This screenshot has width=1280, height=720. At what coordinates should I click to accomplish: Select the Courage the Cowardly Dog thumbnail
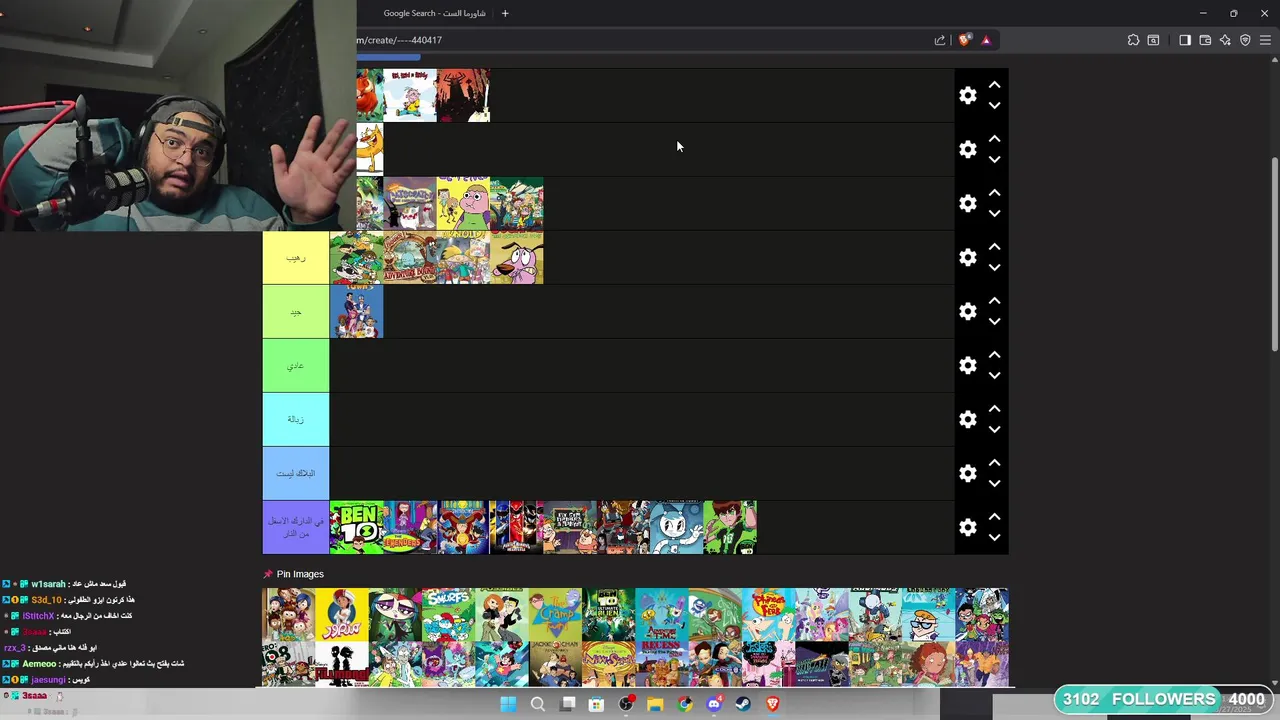pyautogui.click(x=517, y=258)
